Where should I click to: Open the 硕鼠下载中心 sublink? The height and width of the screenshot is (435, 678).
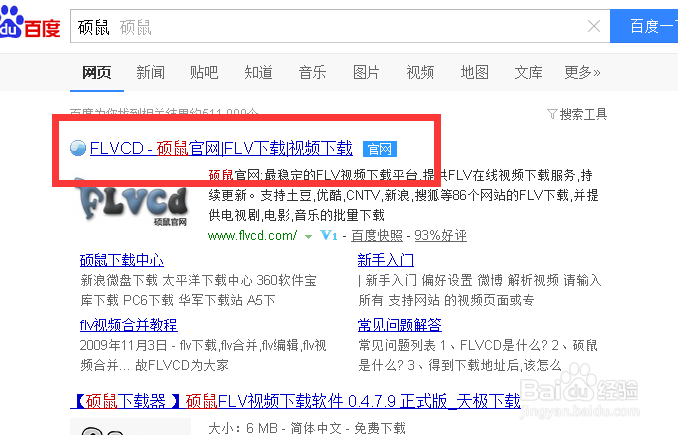(x=122, y=260)
